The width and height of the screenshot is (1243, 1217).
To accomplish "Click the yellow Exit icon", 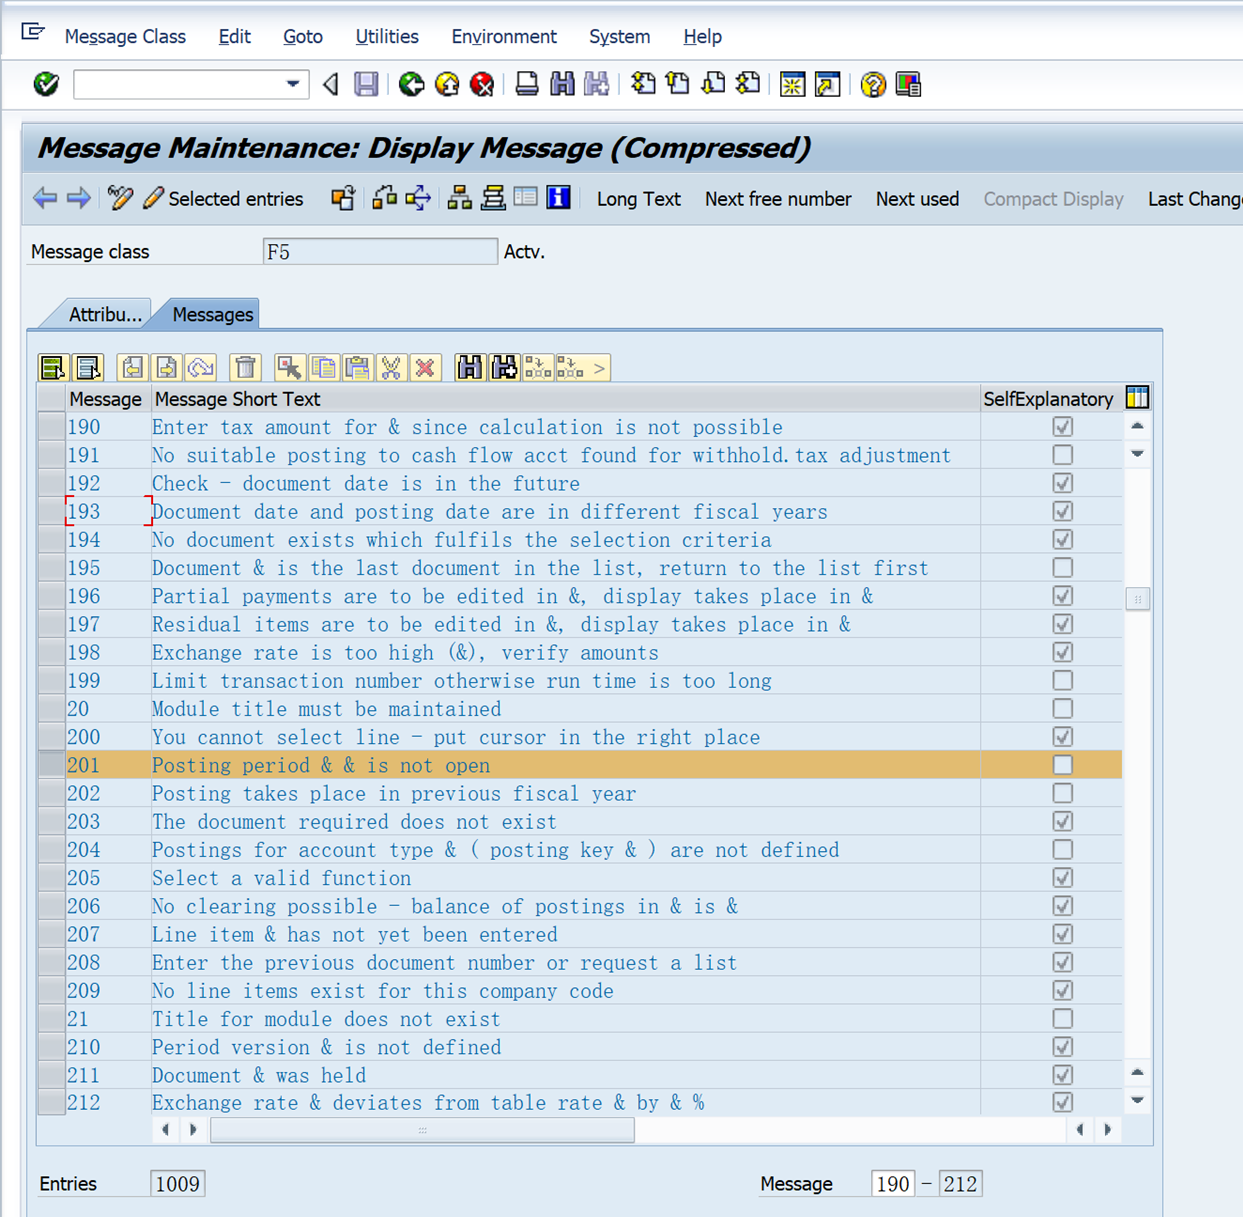I will (447, 84).
